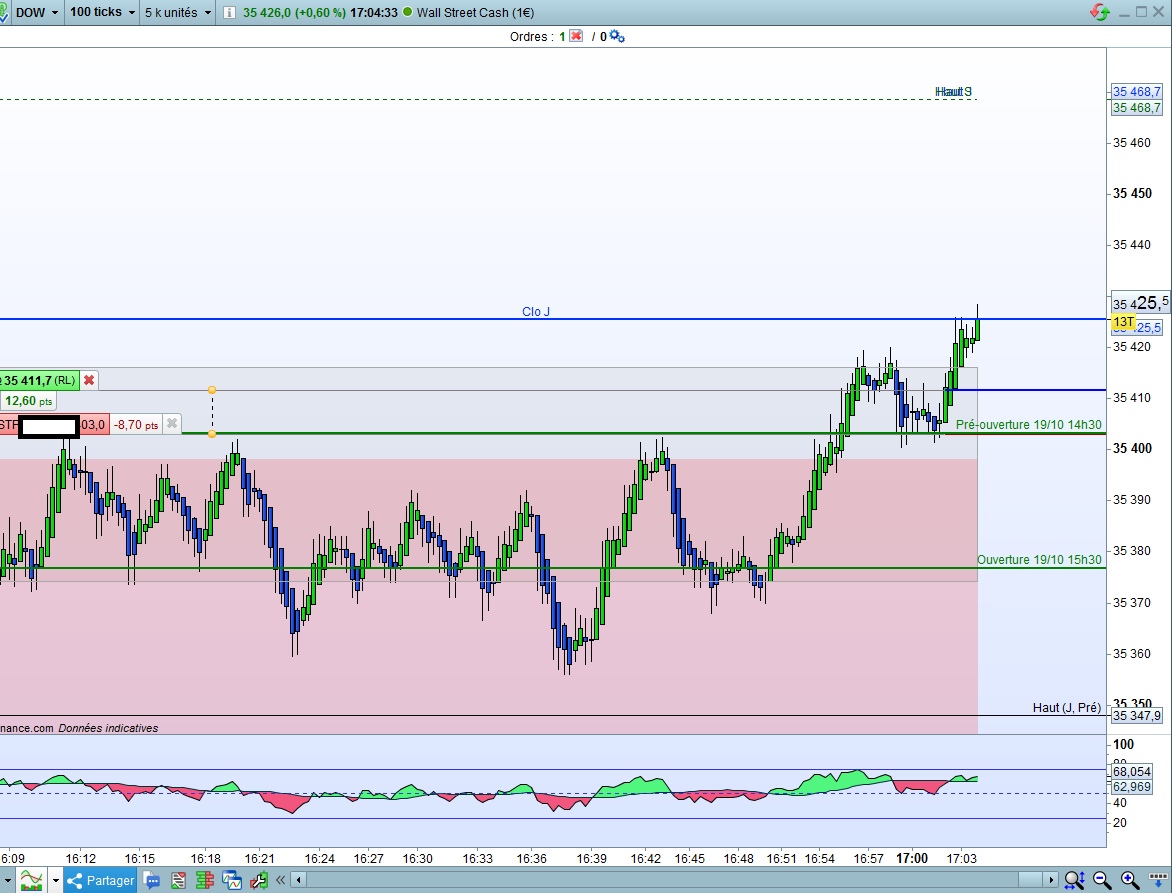Open the order book bars icon
Screen dimensions: 1172x893
204,880
